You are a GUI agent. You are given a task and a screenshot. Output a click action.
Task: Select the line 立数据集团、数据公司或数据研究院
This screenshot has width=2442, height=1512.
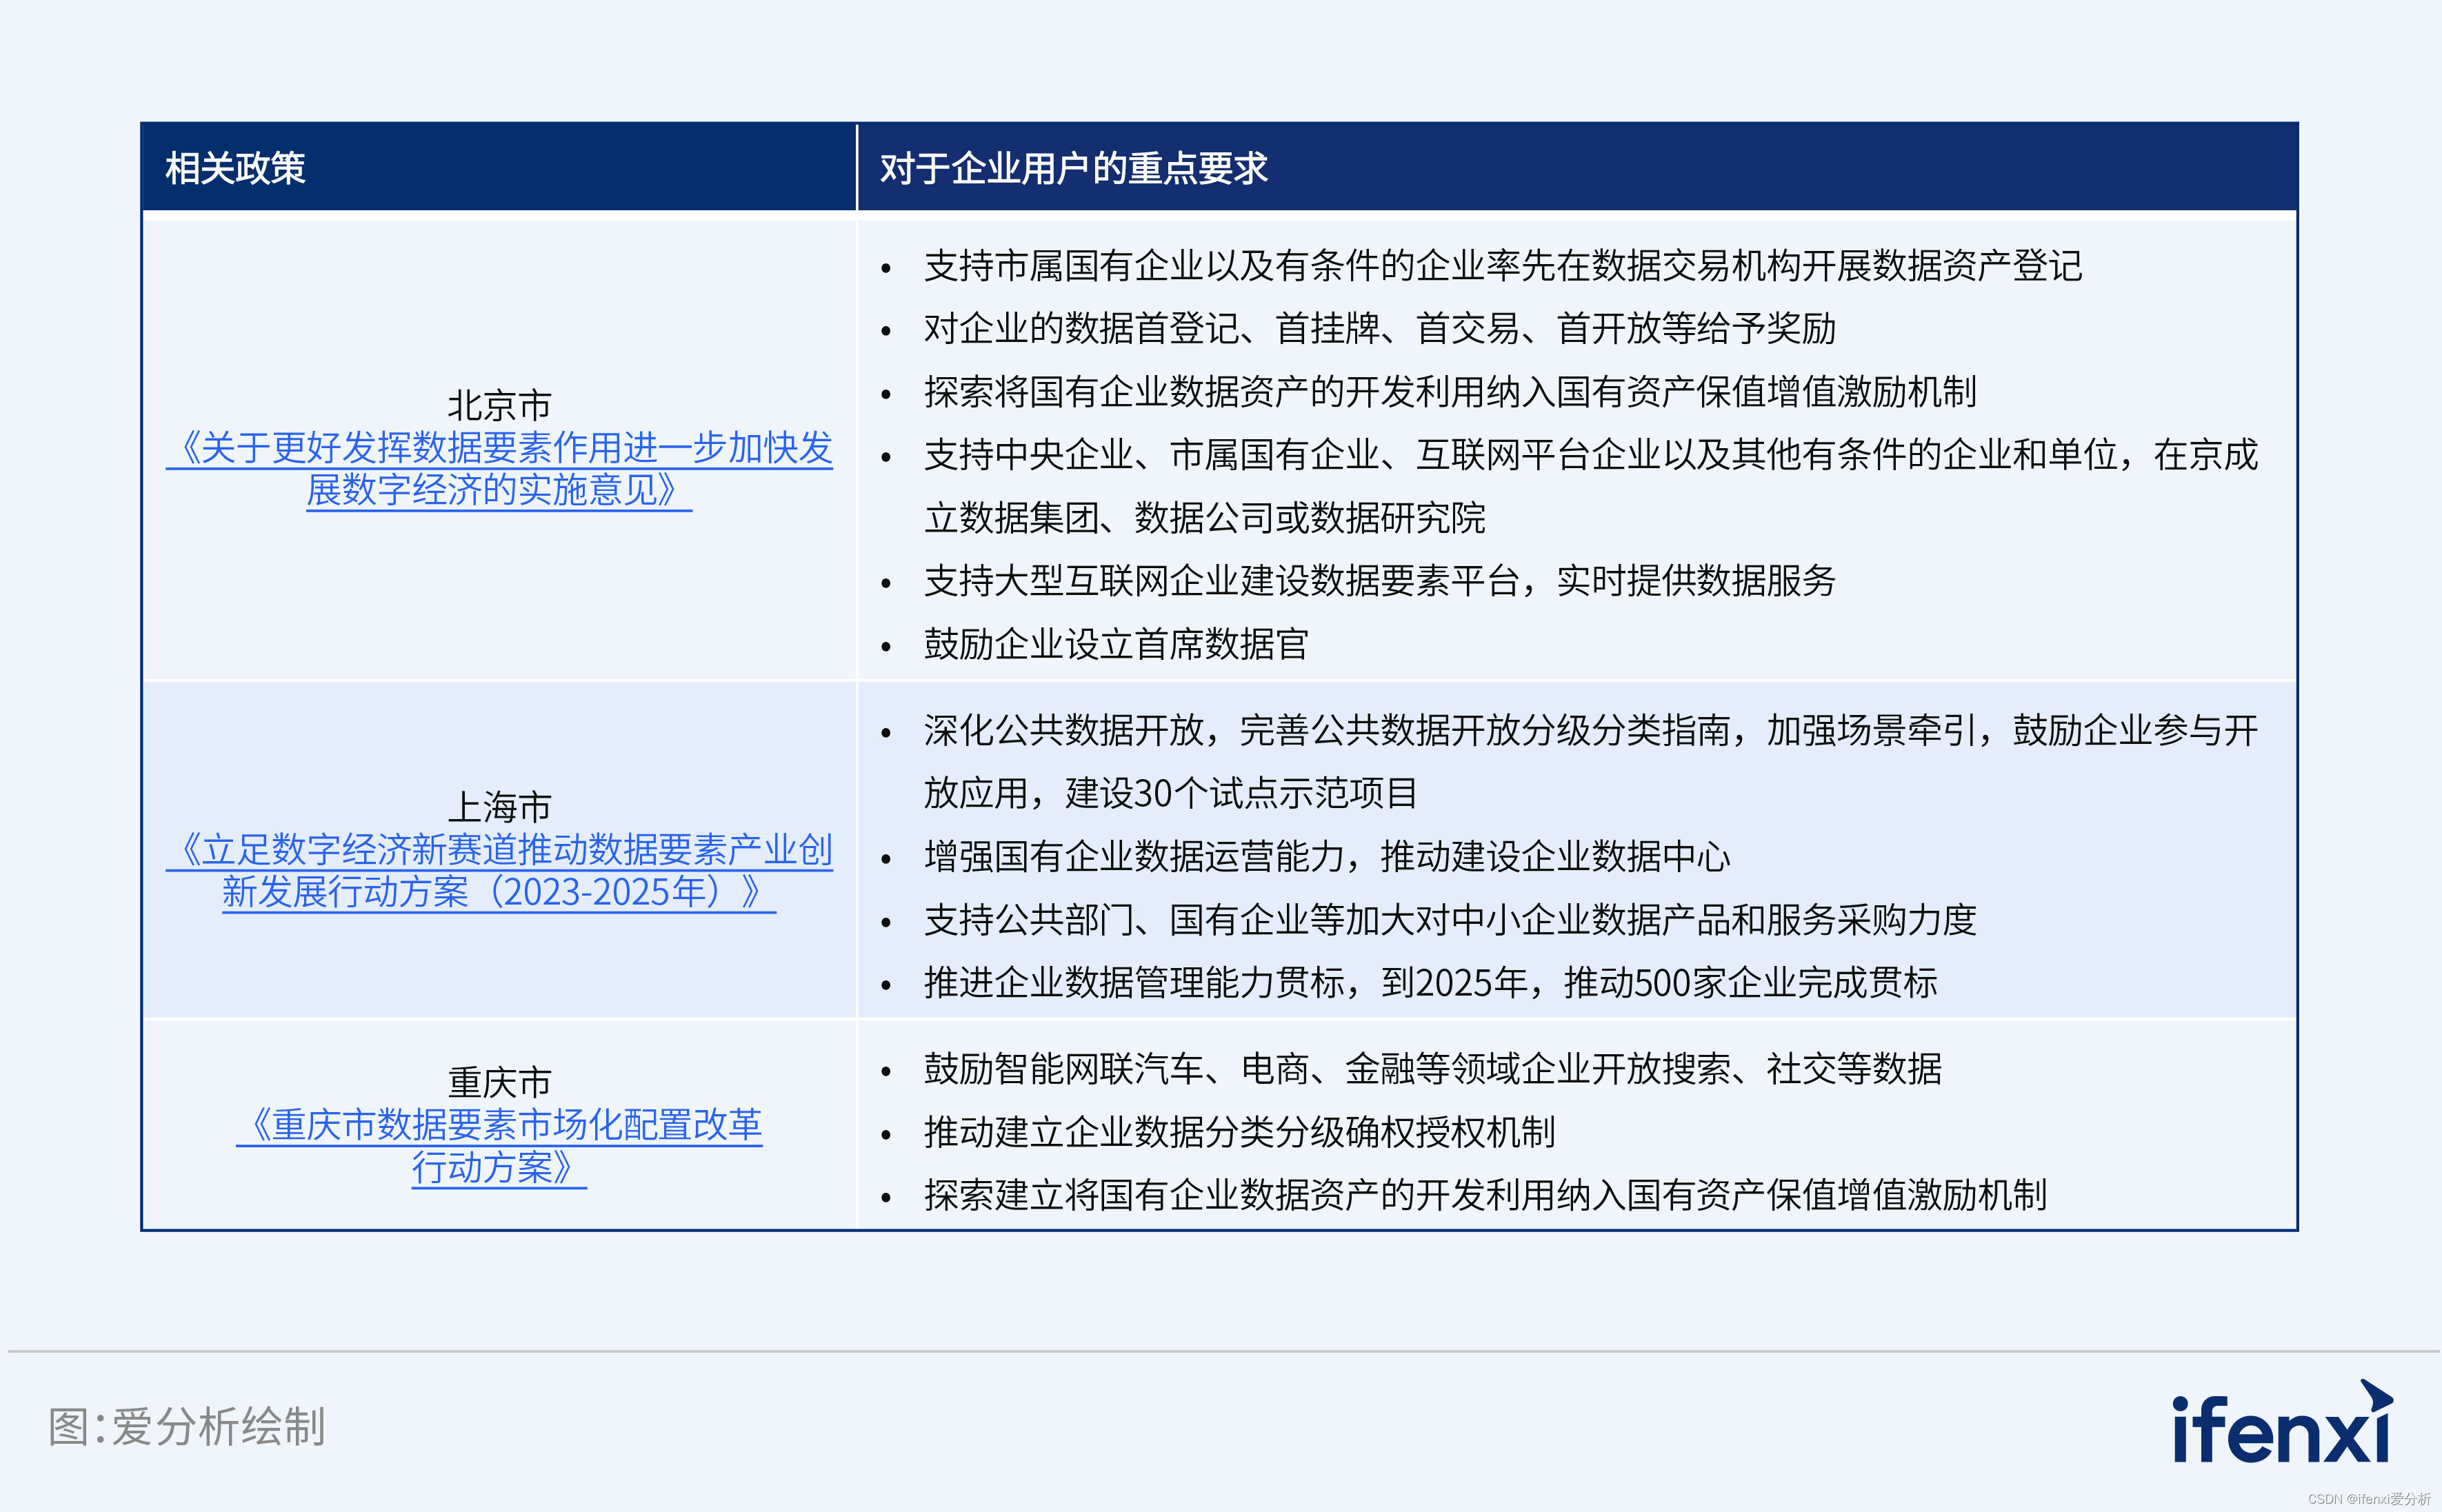pyautogui.click(x=1205, y=518)
